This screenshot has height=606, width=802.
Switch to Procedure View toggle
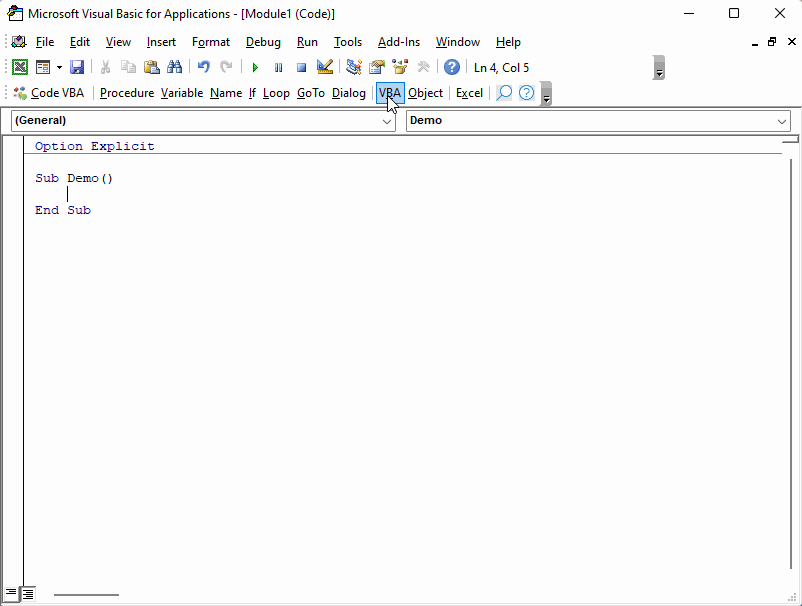[13, 593]
